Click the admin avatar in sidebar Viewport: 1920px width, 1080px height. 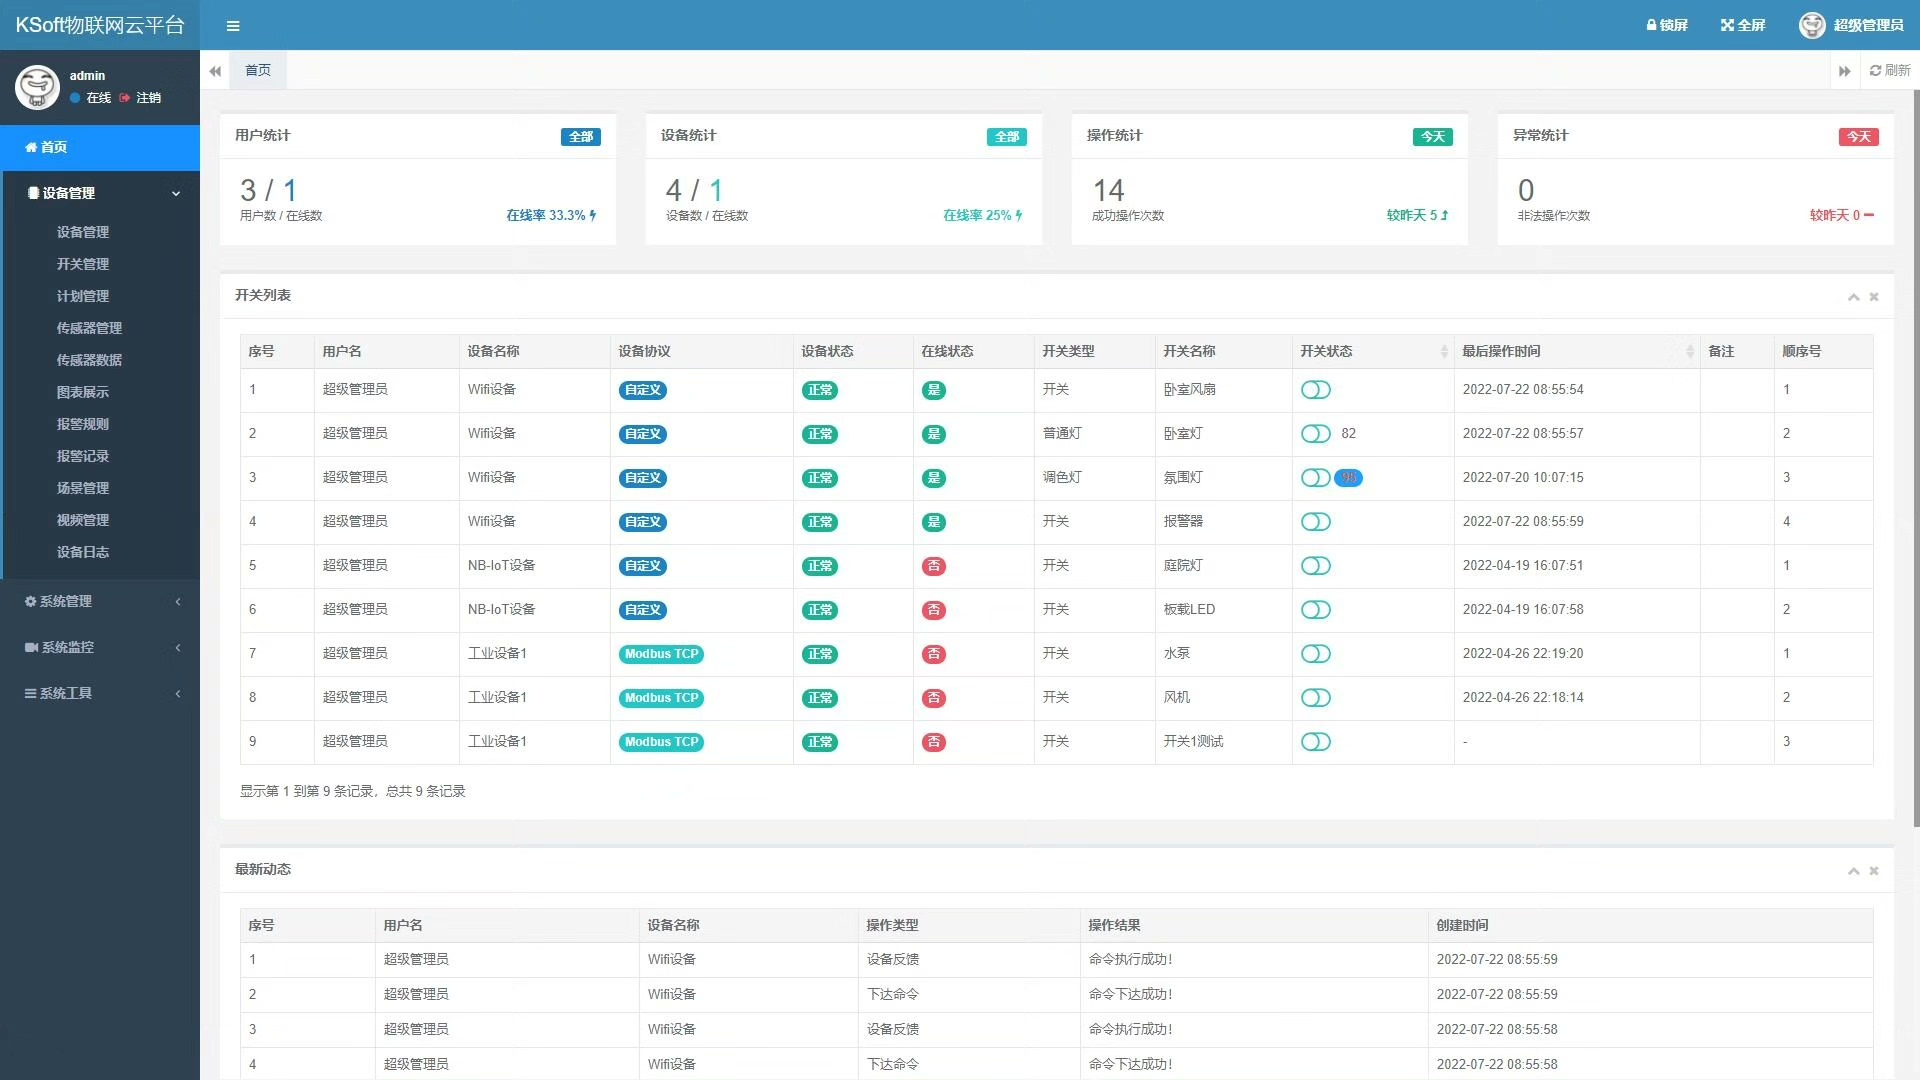[37, 87]
